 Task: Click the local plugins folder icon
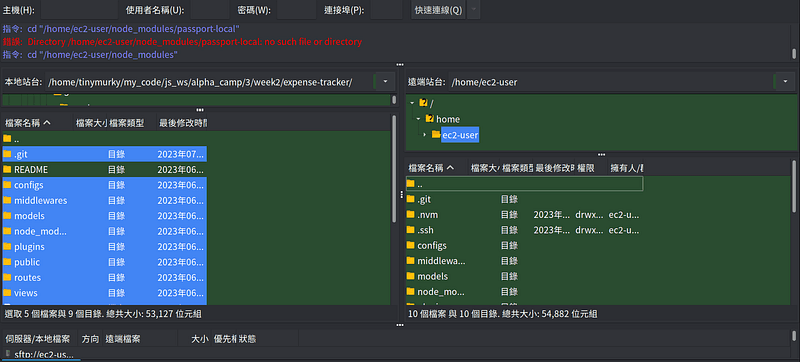pos(7,247)
